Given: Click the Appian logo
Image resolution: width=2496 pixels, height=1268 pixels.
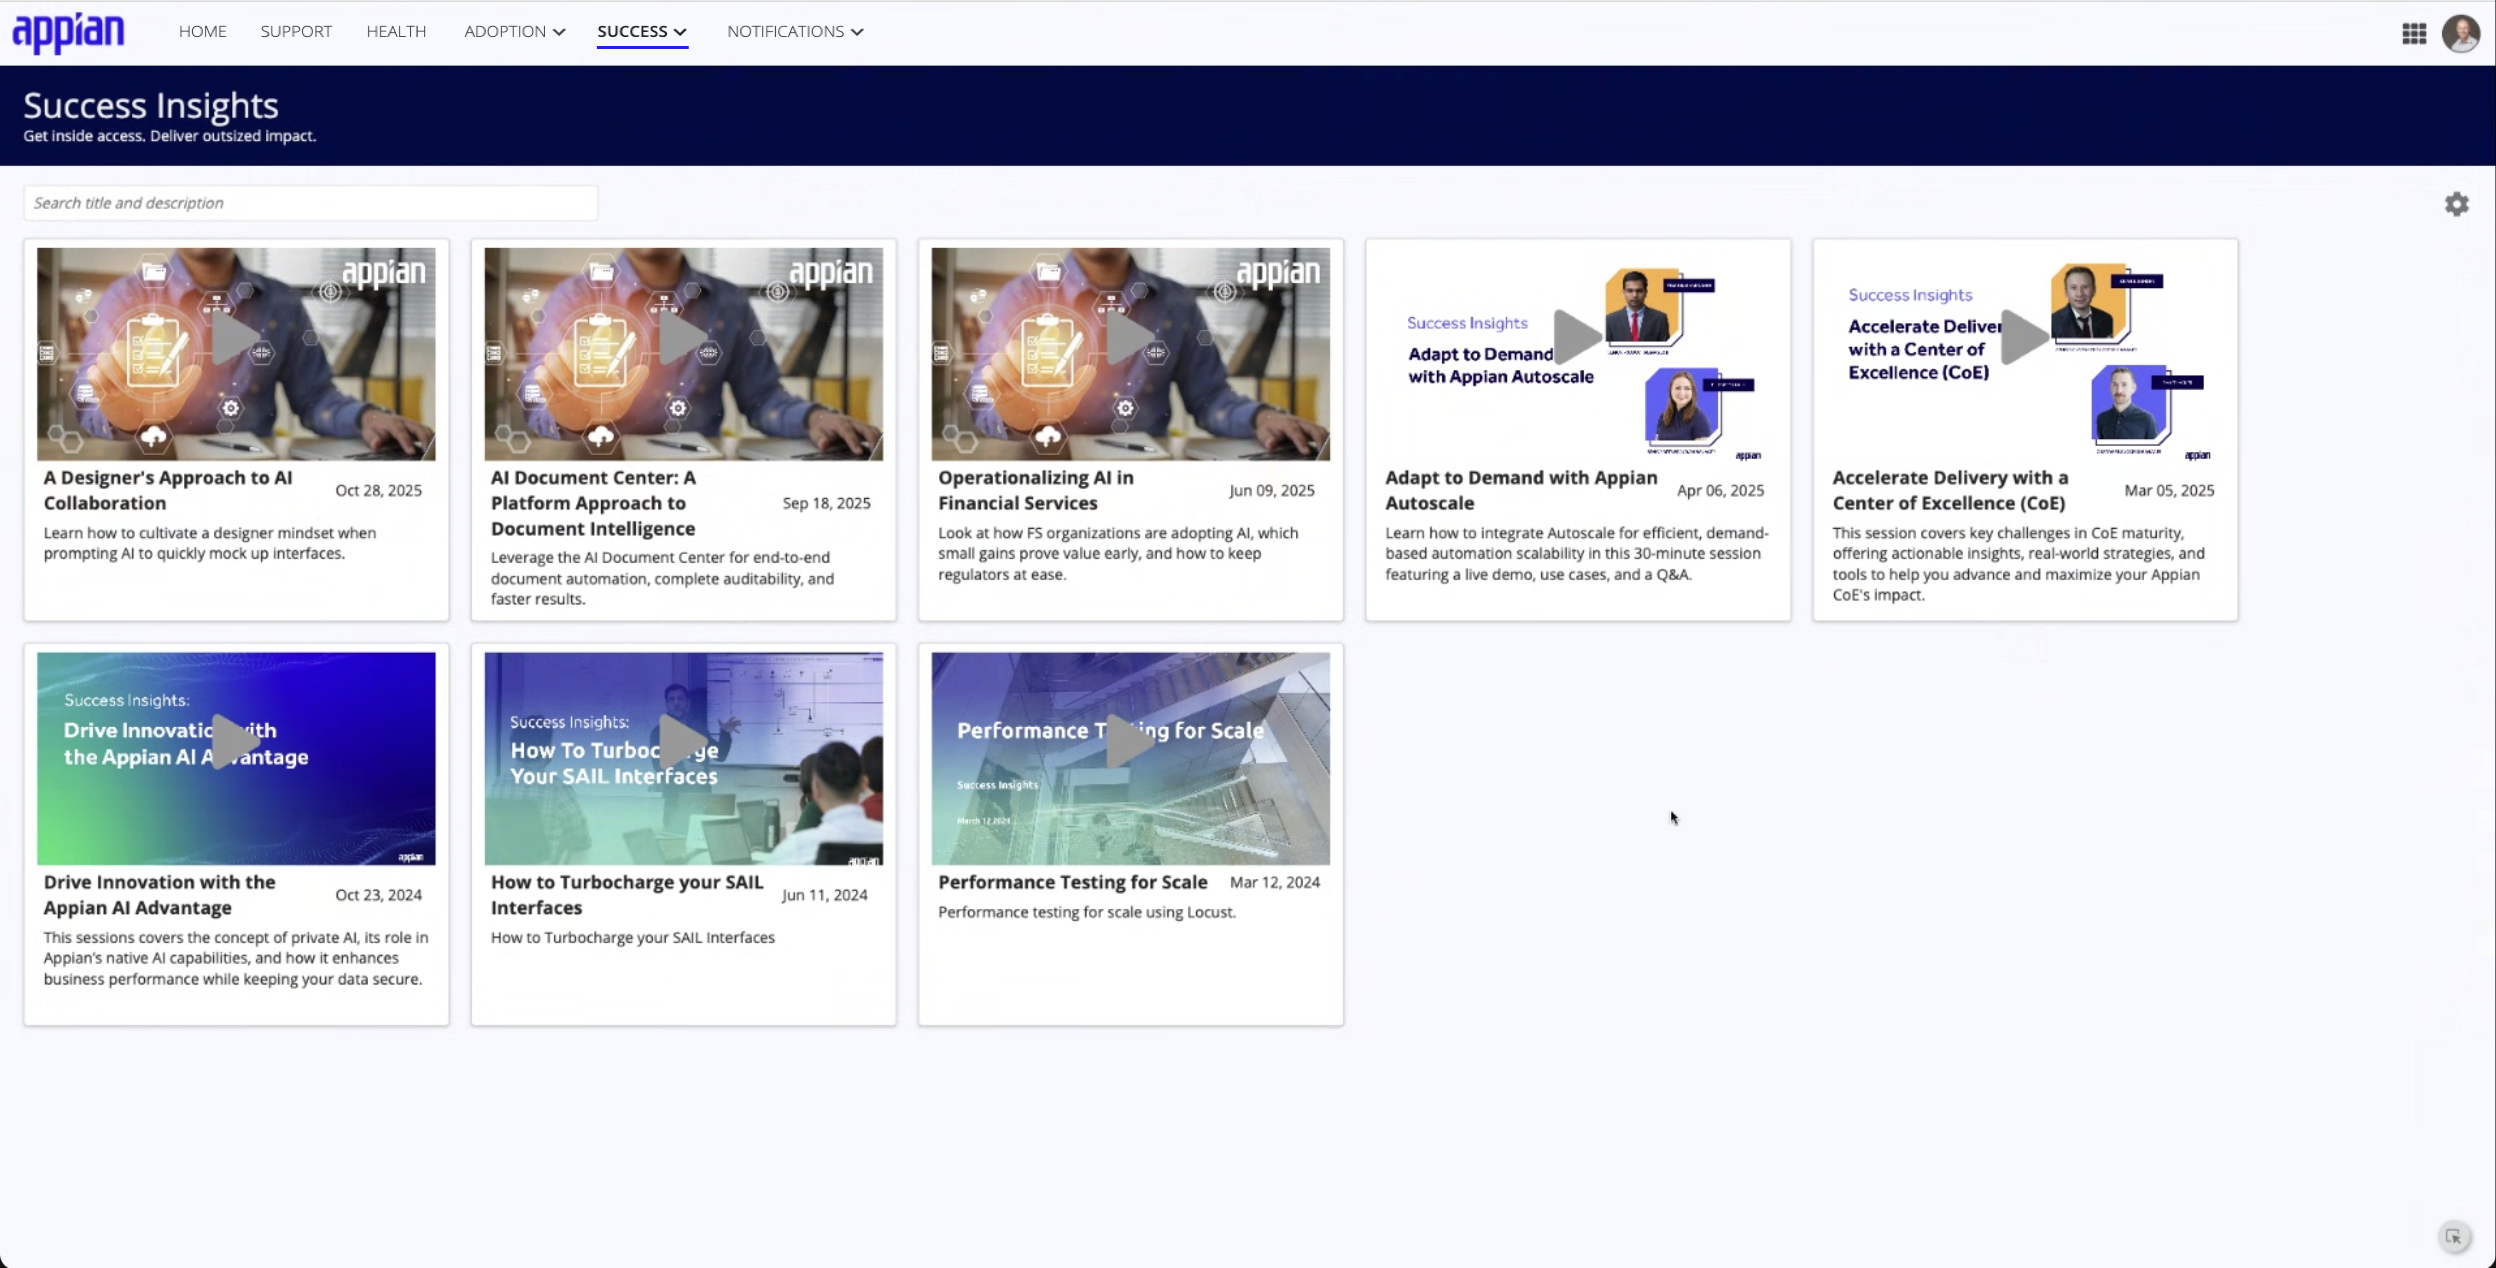Looking at the screenshot, I should coord(68,33).
